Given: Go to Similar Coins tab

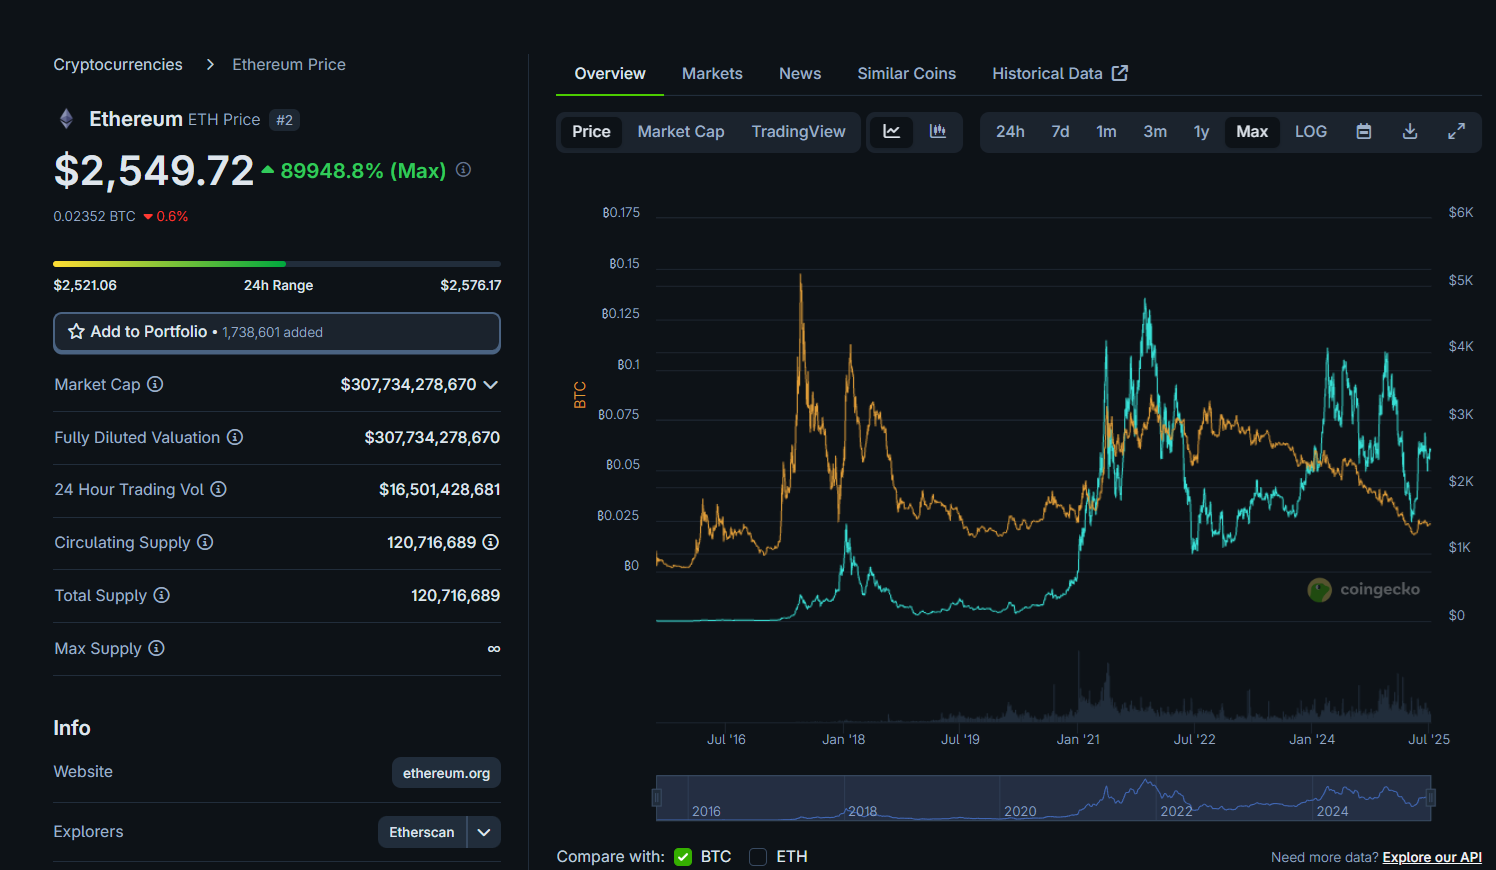Looking at the screenshot, I should (907, 74).
